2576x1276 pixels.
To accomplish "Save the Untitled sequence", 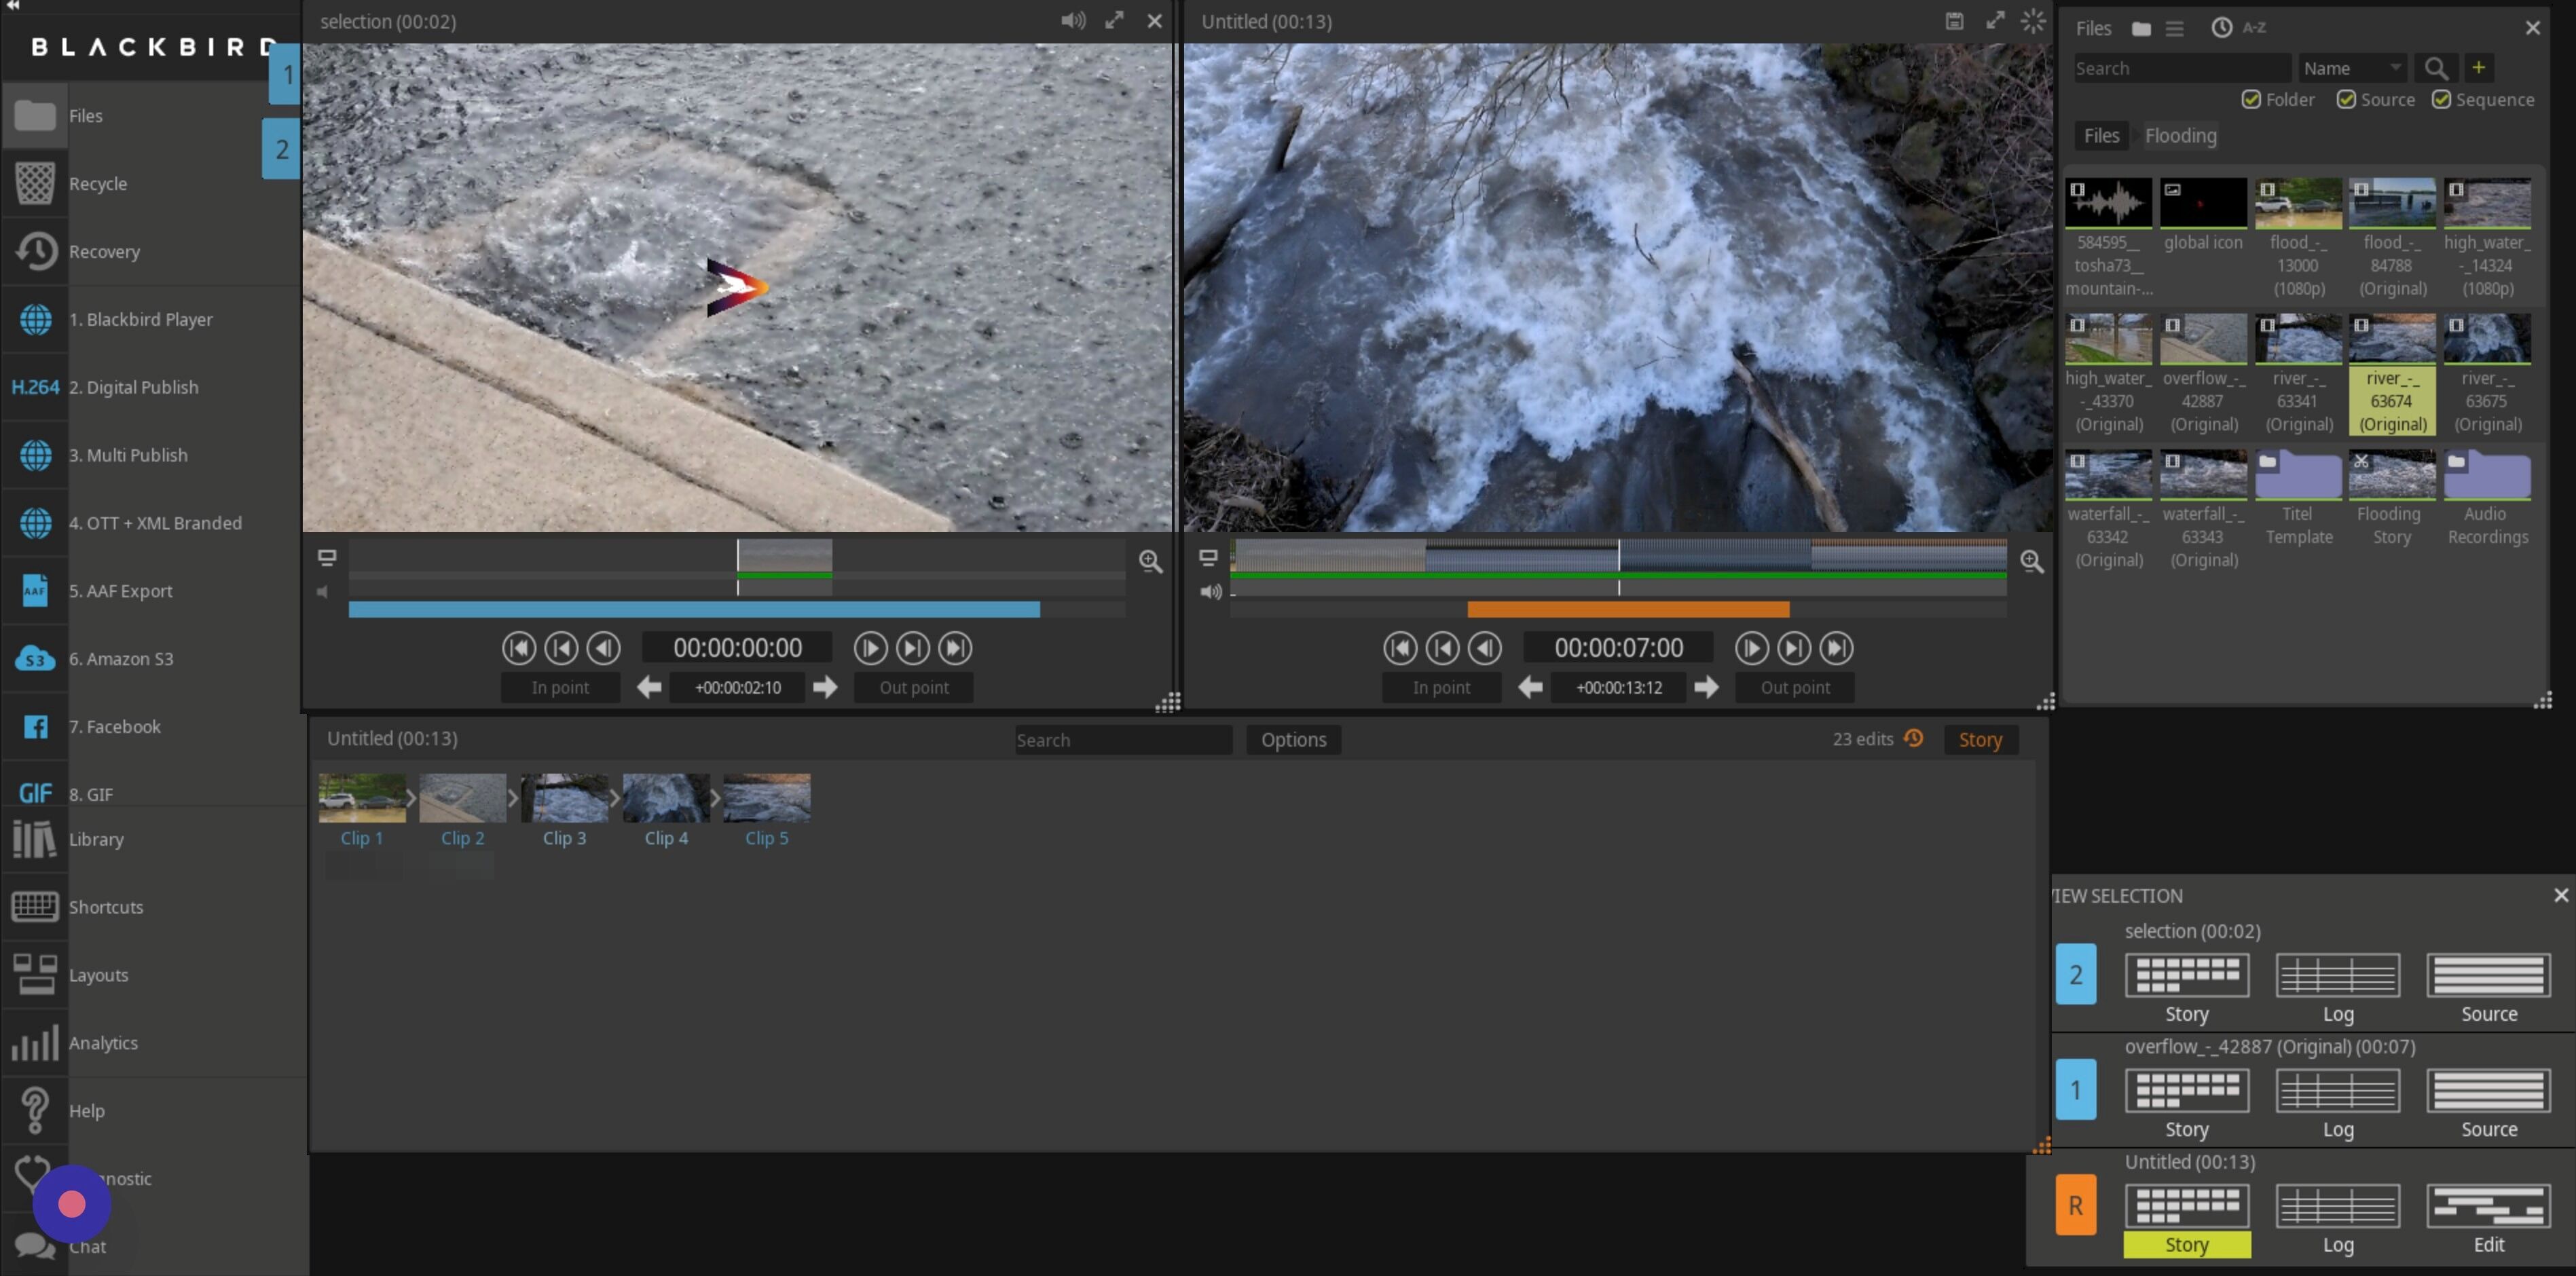I will [x=1954, y=21].
